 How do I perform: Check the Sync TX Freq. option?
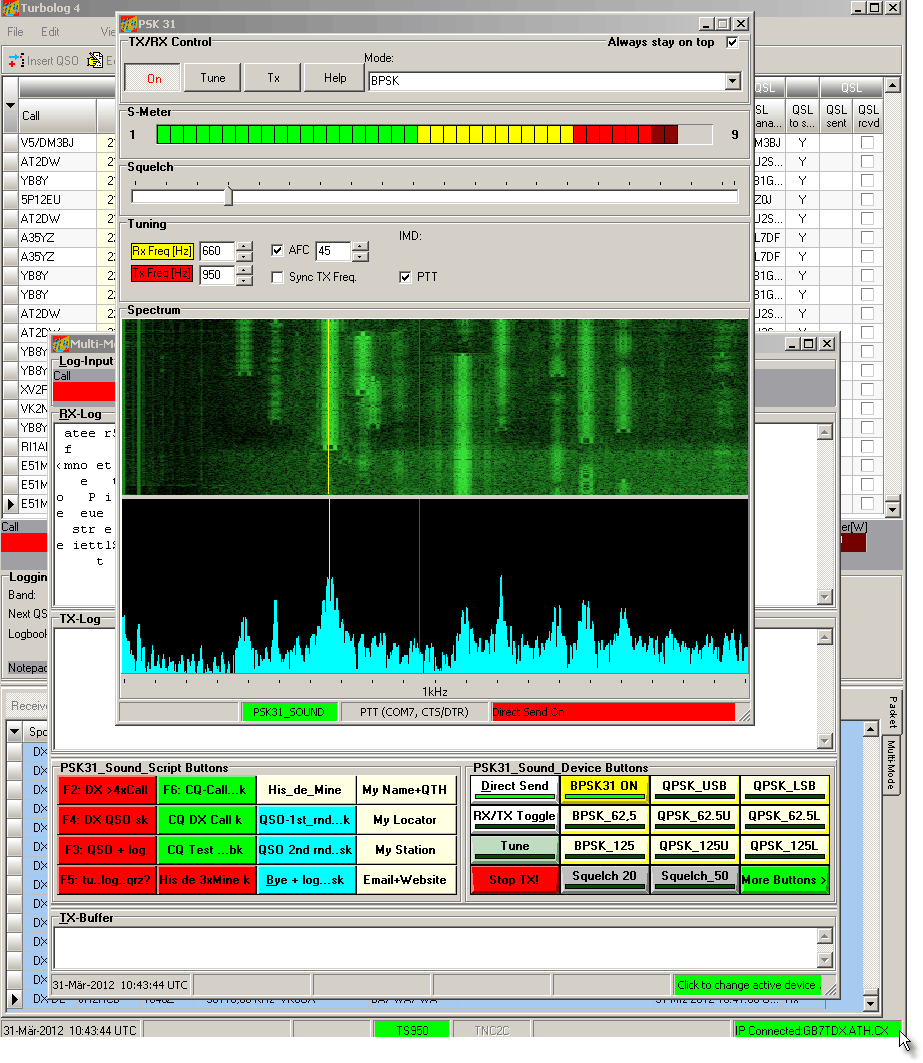coord(277,277)
